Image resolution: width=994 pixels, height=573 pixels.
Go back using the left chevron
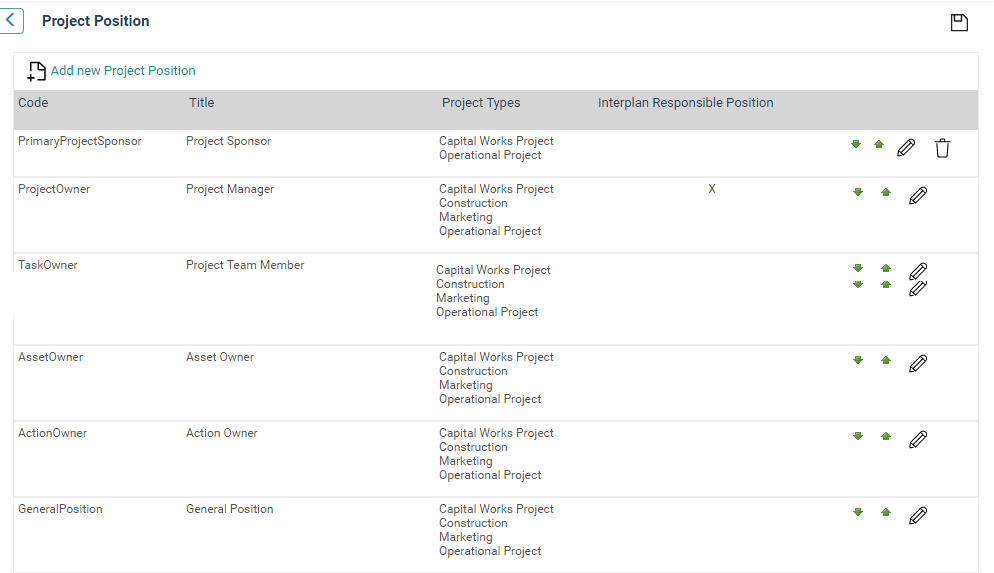coord(11,20)
